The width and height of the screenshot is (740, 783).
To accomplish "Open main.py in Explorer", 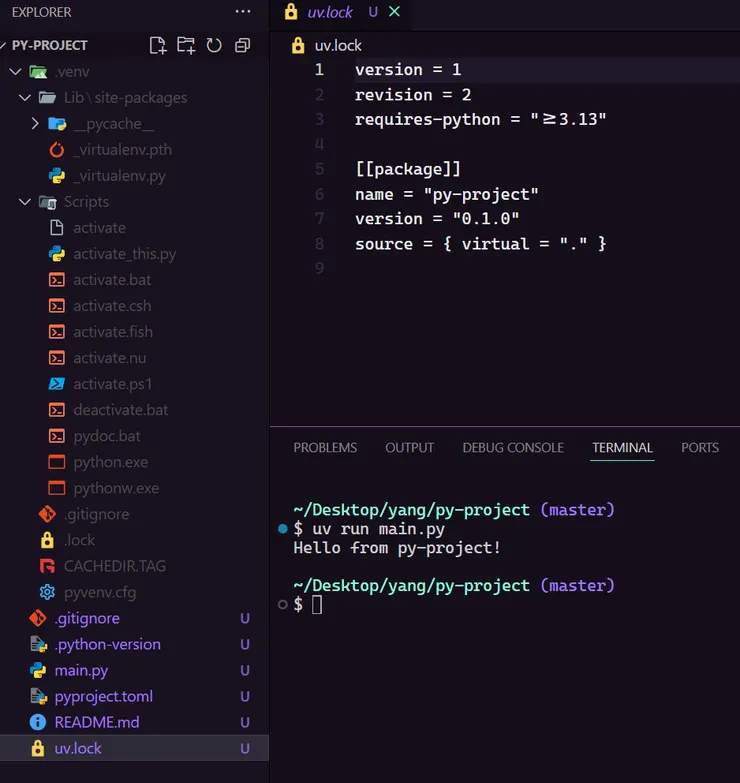I will 81,670.
